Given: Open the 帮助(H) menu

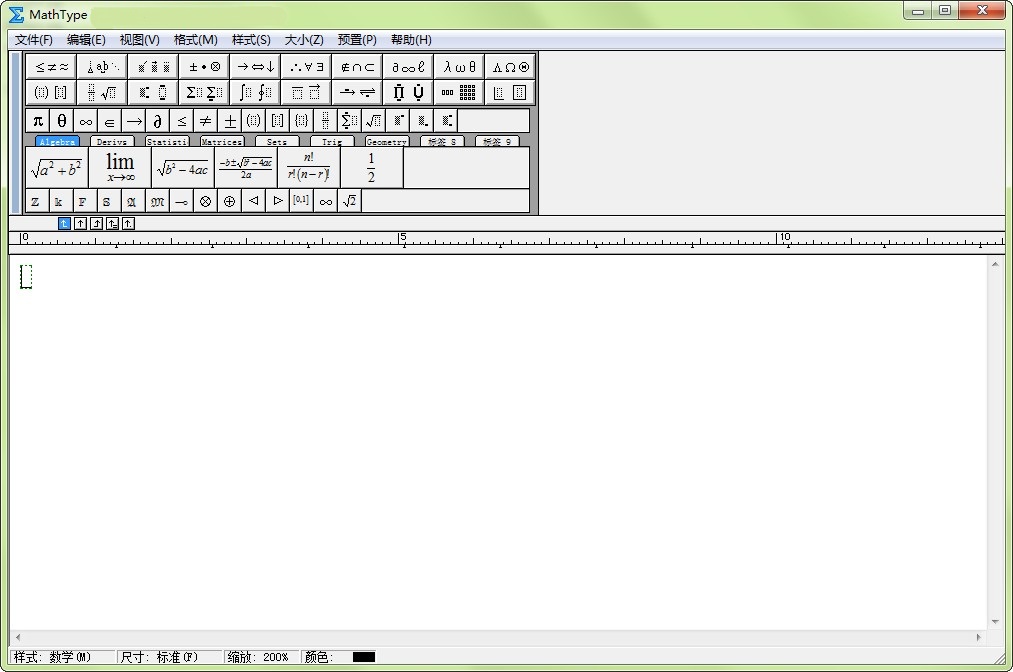Looking at the screenshot, I should pyautogui.click(x=411, y=40).
